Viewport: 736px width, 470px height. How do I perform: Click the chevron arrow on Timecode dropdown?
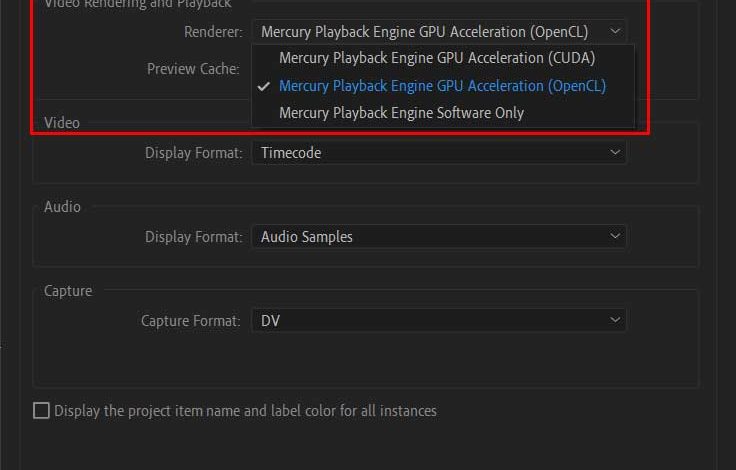click(615, 152)
